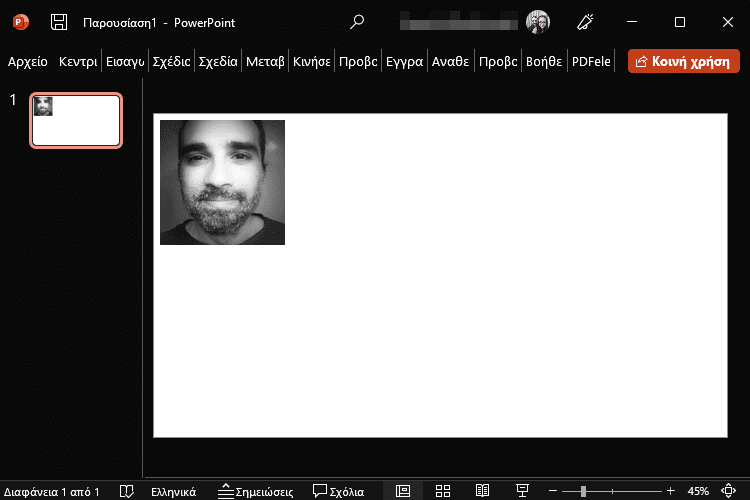The width and height of the screenshot is (750, 500).
Task: Switch to the Μεταβ ribbon tab
Action: tap(265, 62)
